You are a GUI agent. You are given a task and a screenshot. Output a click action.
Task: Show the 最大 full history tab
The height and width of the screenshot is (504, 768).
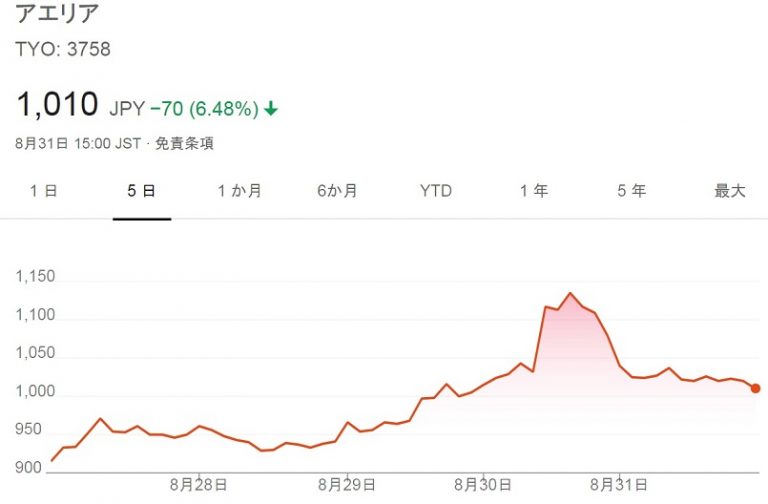pyautogui.click(x=730, y=191)
